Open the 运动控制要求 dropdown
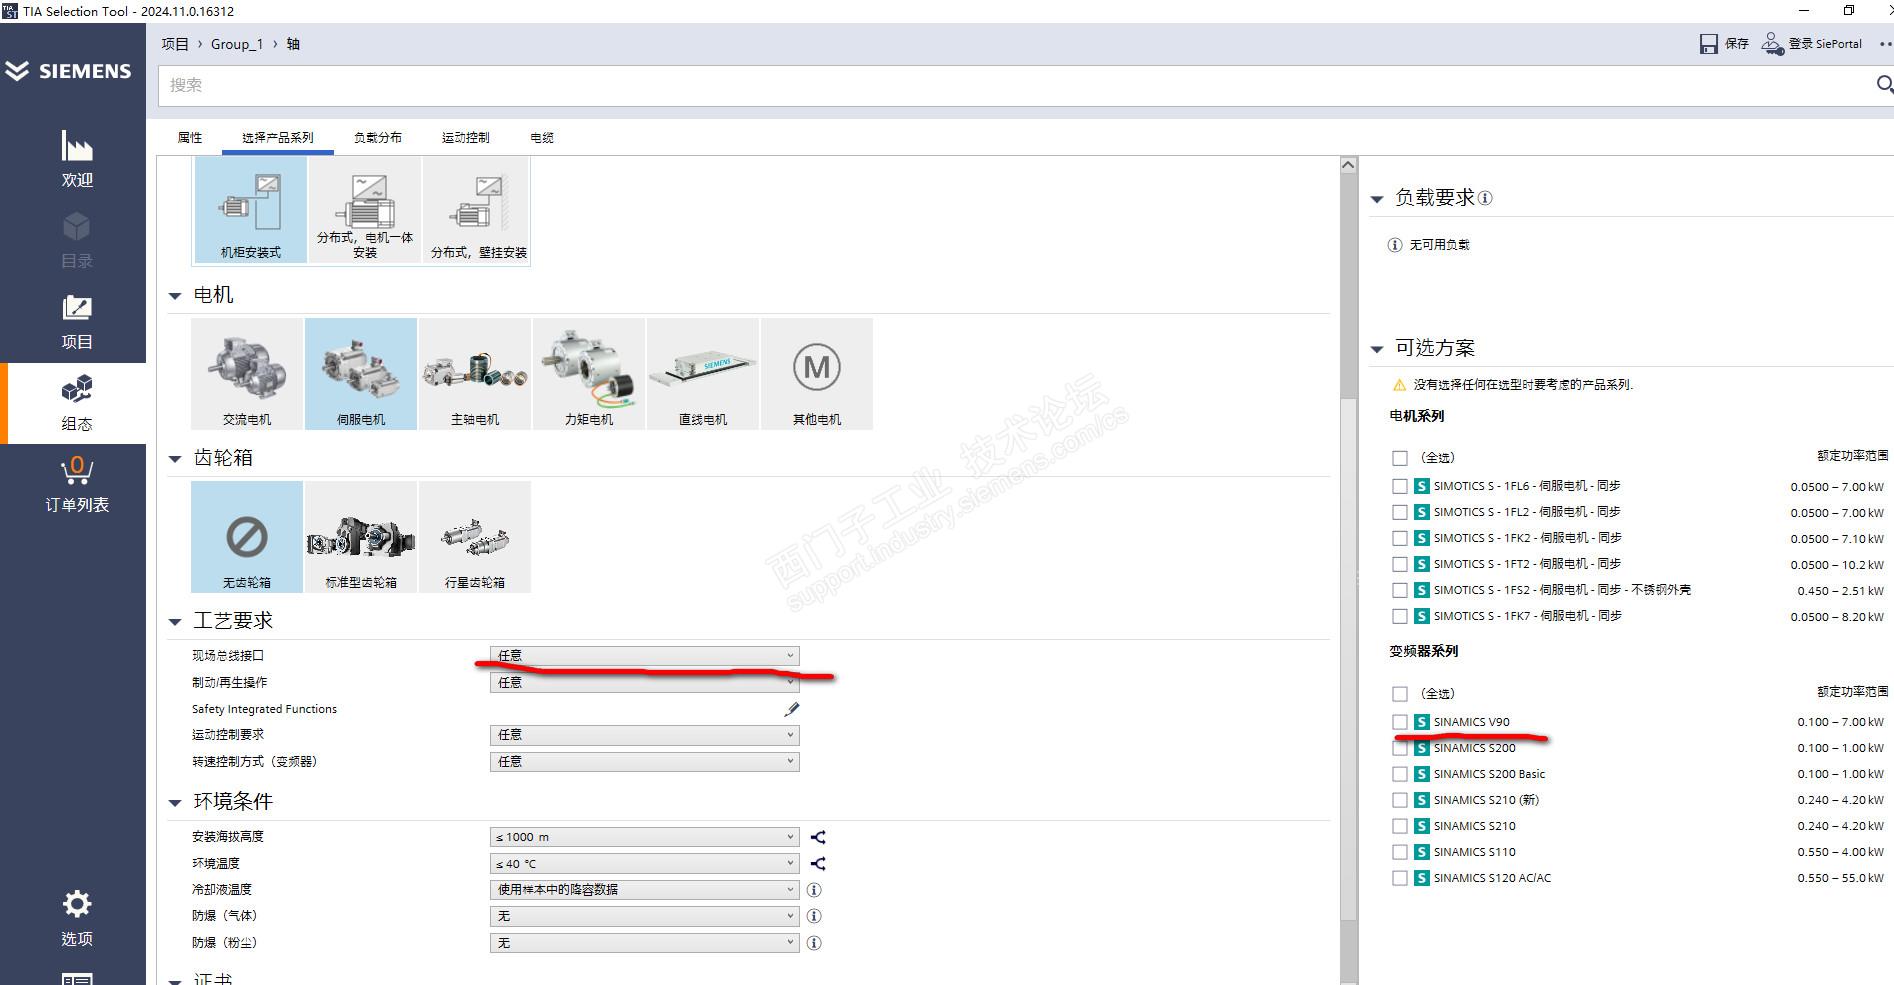 (645, 735)
